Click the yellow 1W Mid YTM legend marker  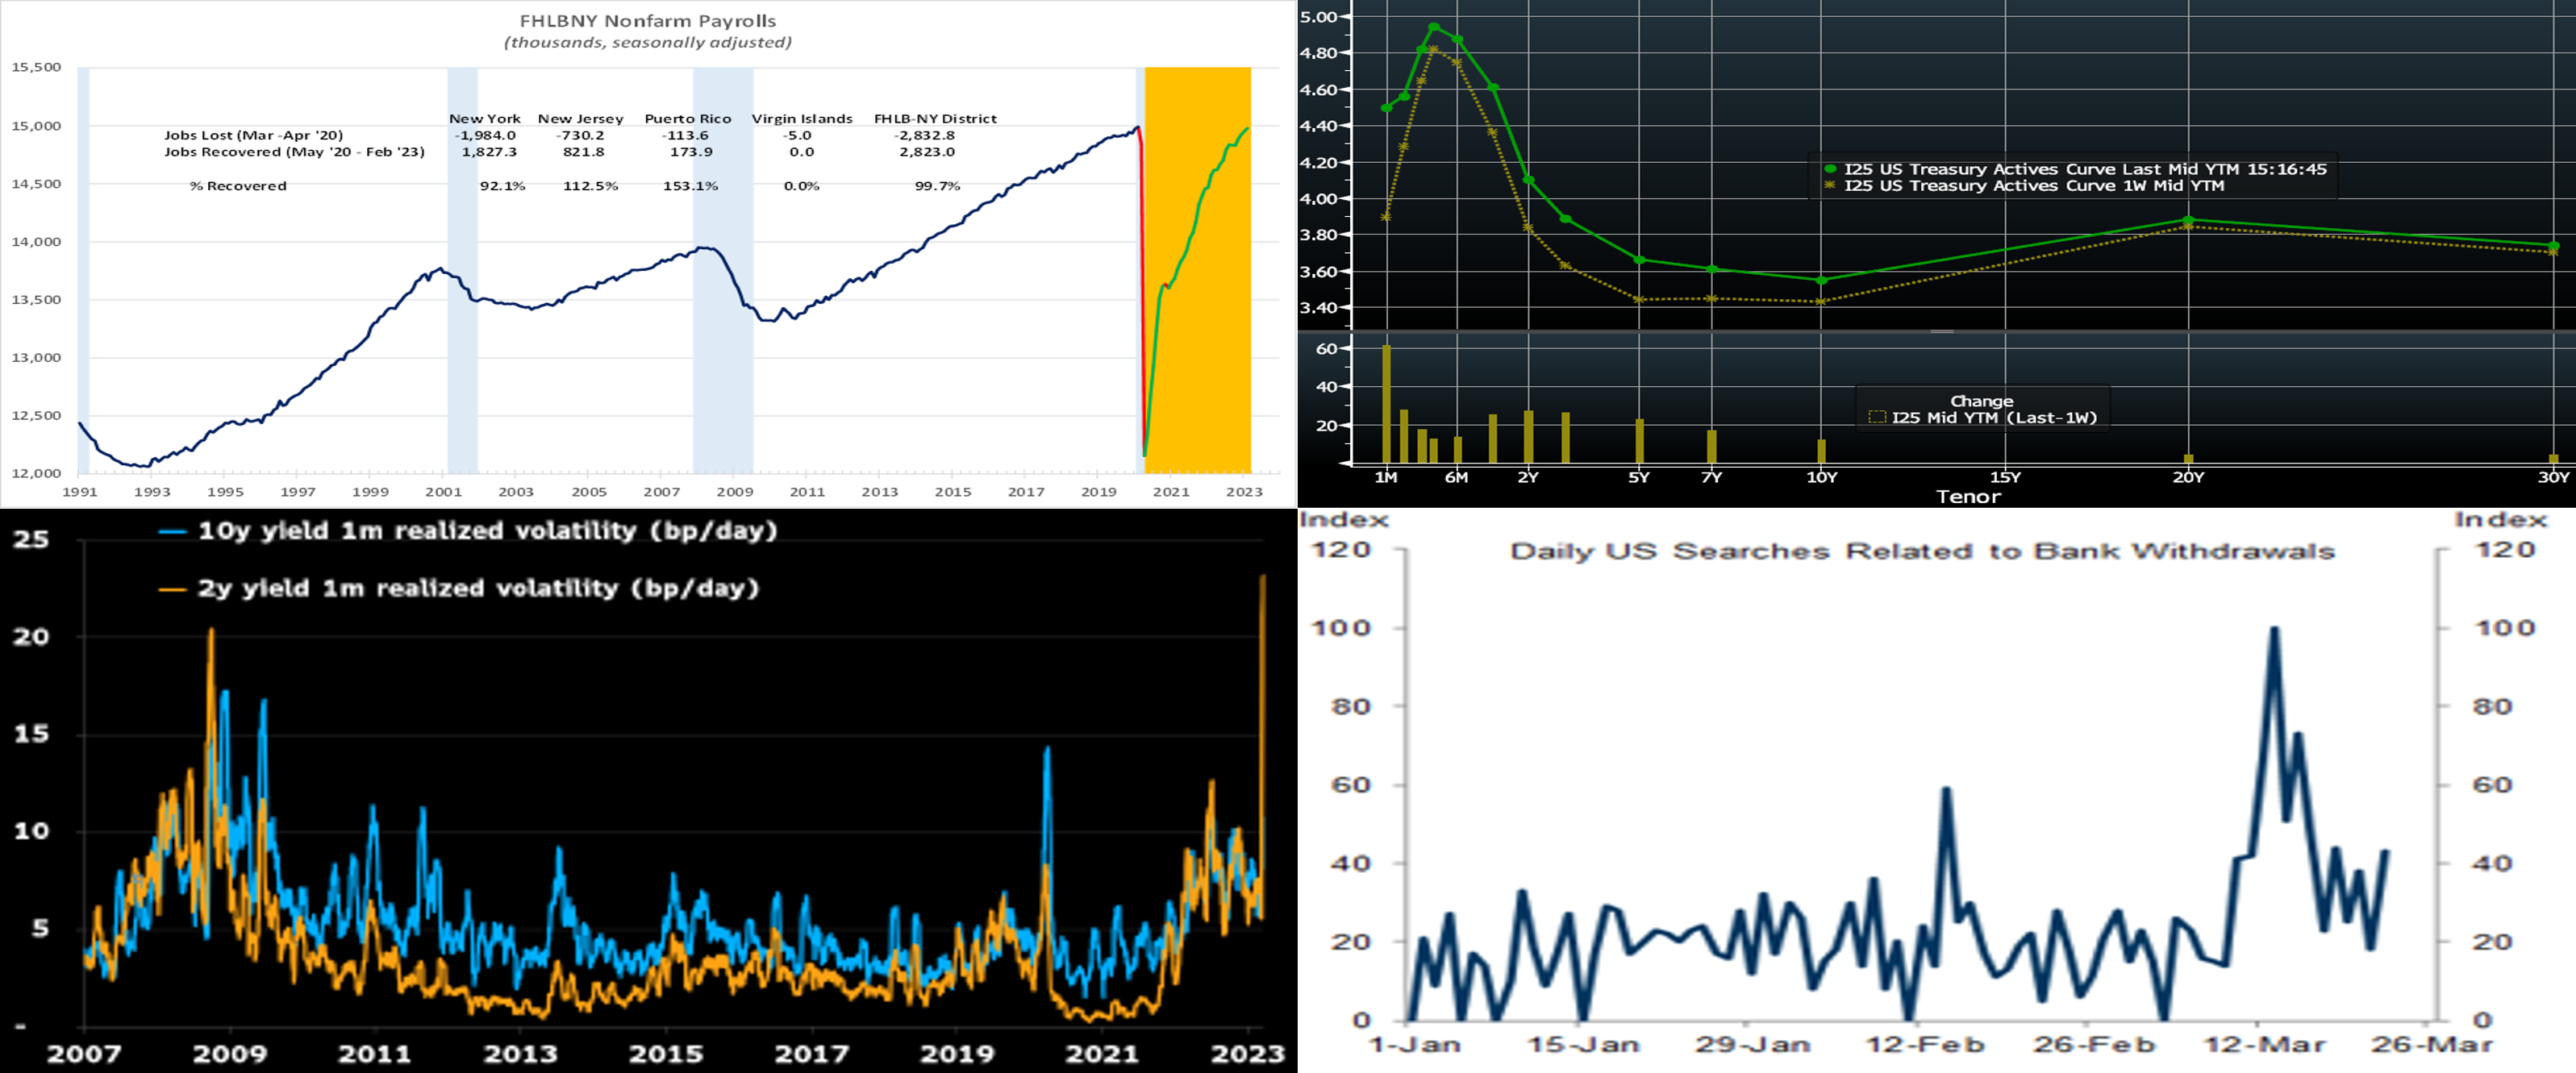click(1831, 186)
